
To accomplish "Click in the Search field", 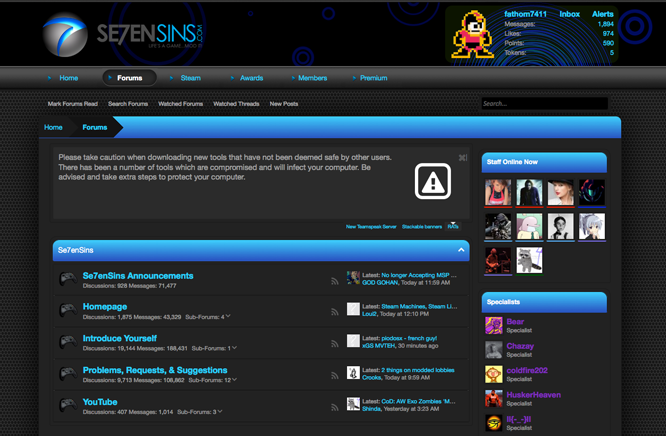I will 545,103.
